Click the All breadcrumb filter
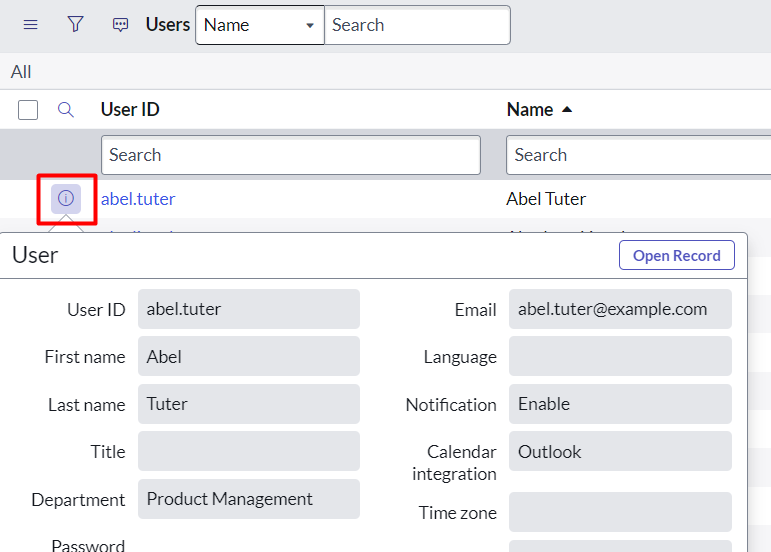Screen dimensions: 771x552 click(x=21, y=72)
